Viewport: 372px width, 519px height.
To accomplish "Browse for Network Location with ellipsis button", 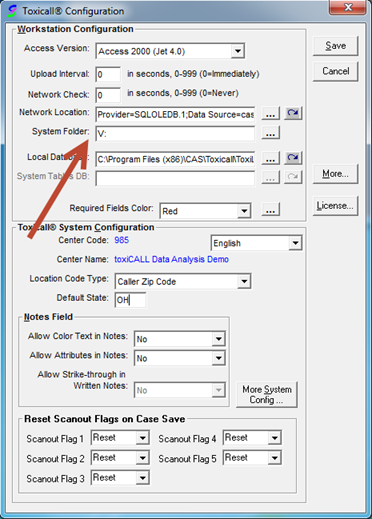I will click(x=270, y=114).
